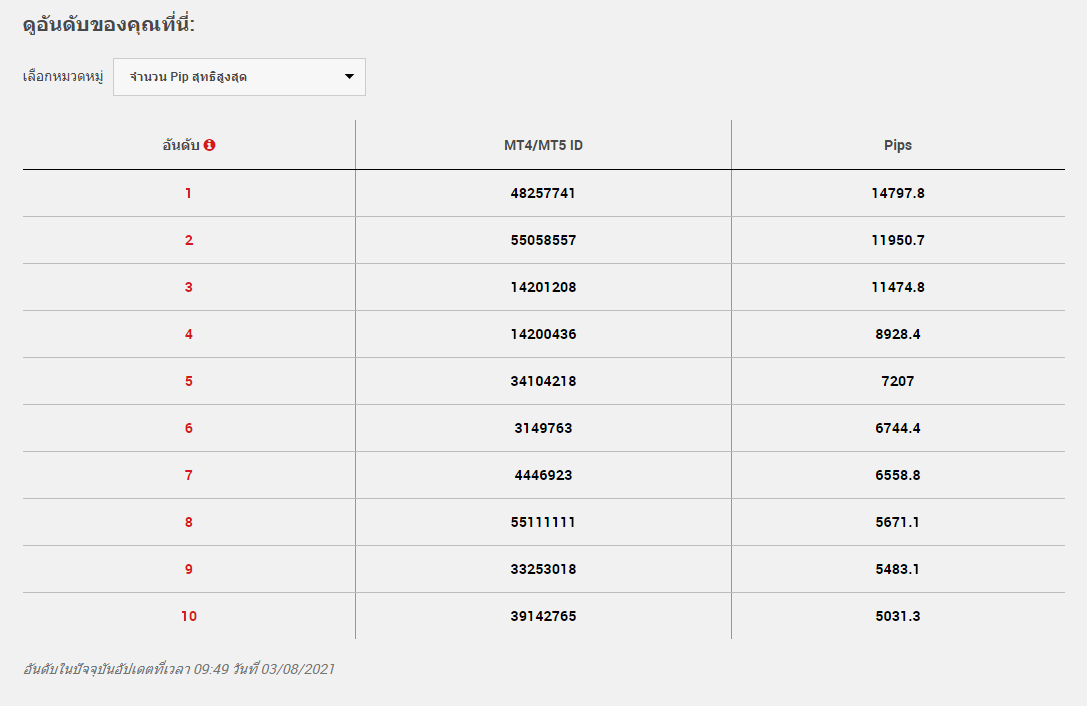This screenshot has width=1087, height=706.
Task: Click the เลือกหมวดหมู่ label
Action: pyautogui.click(x=63, y=76)
